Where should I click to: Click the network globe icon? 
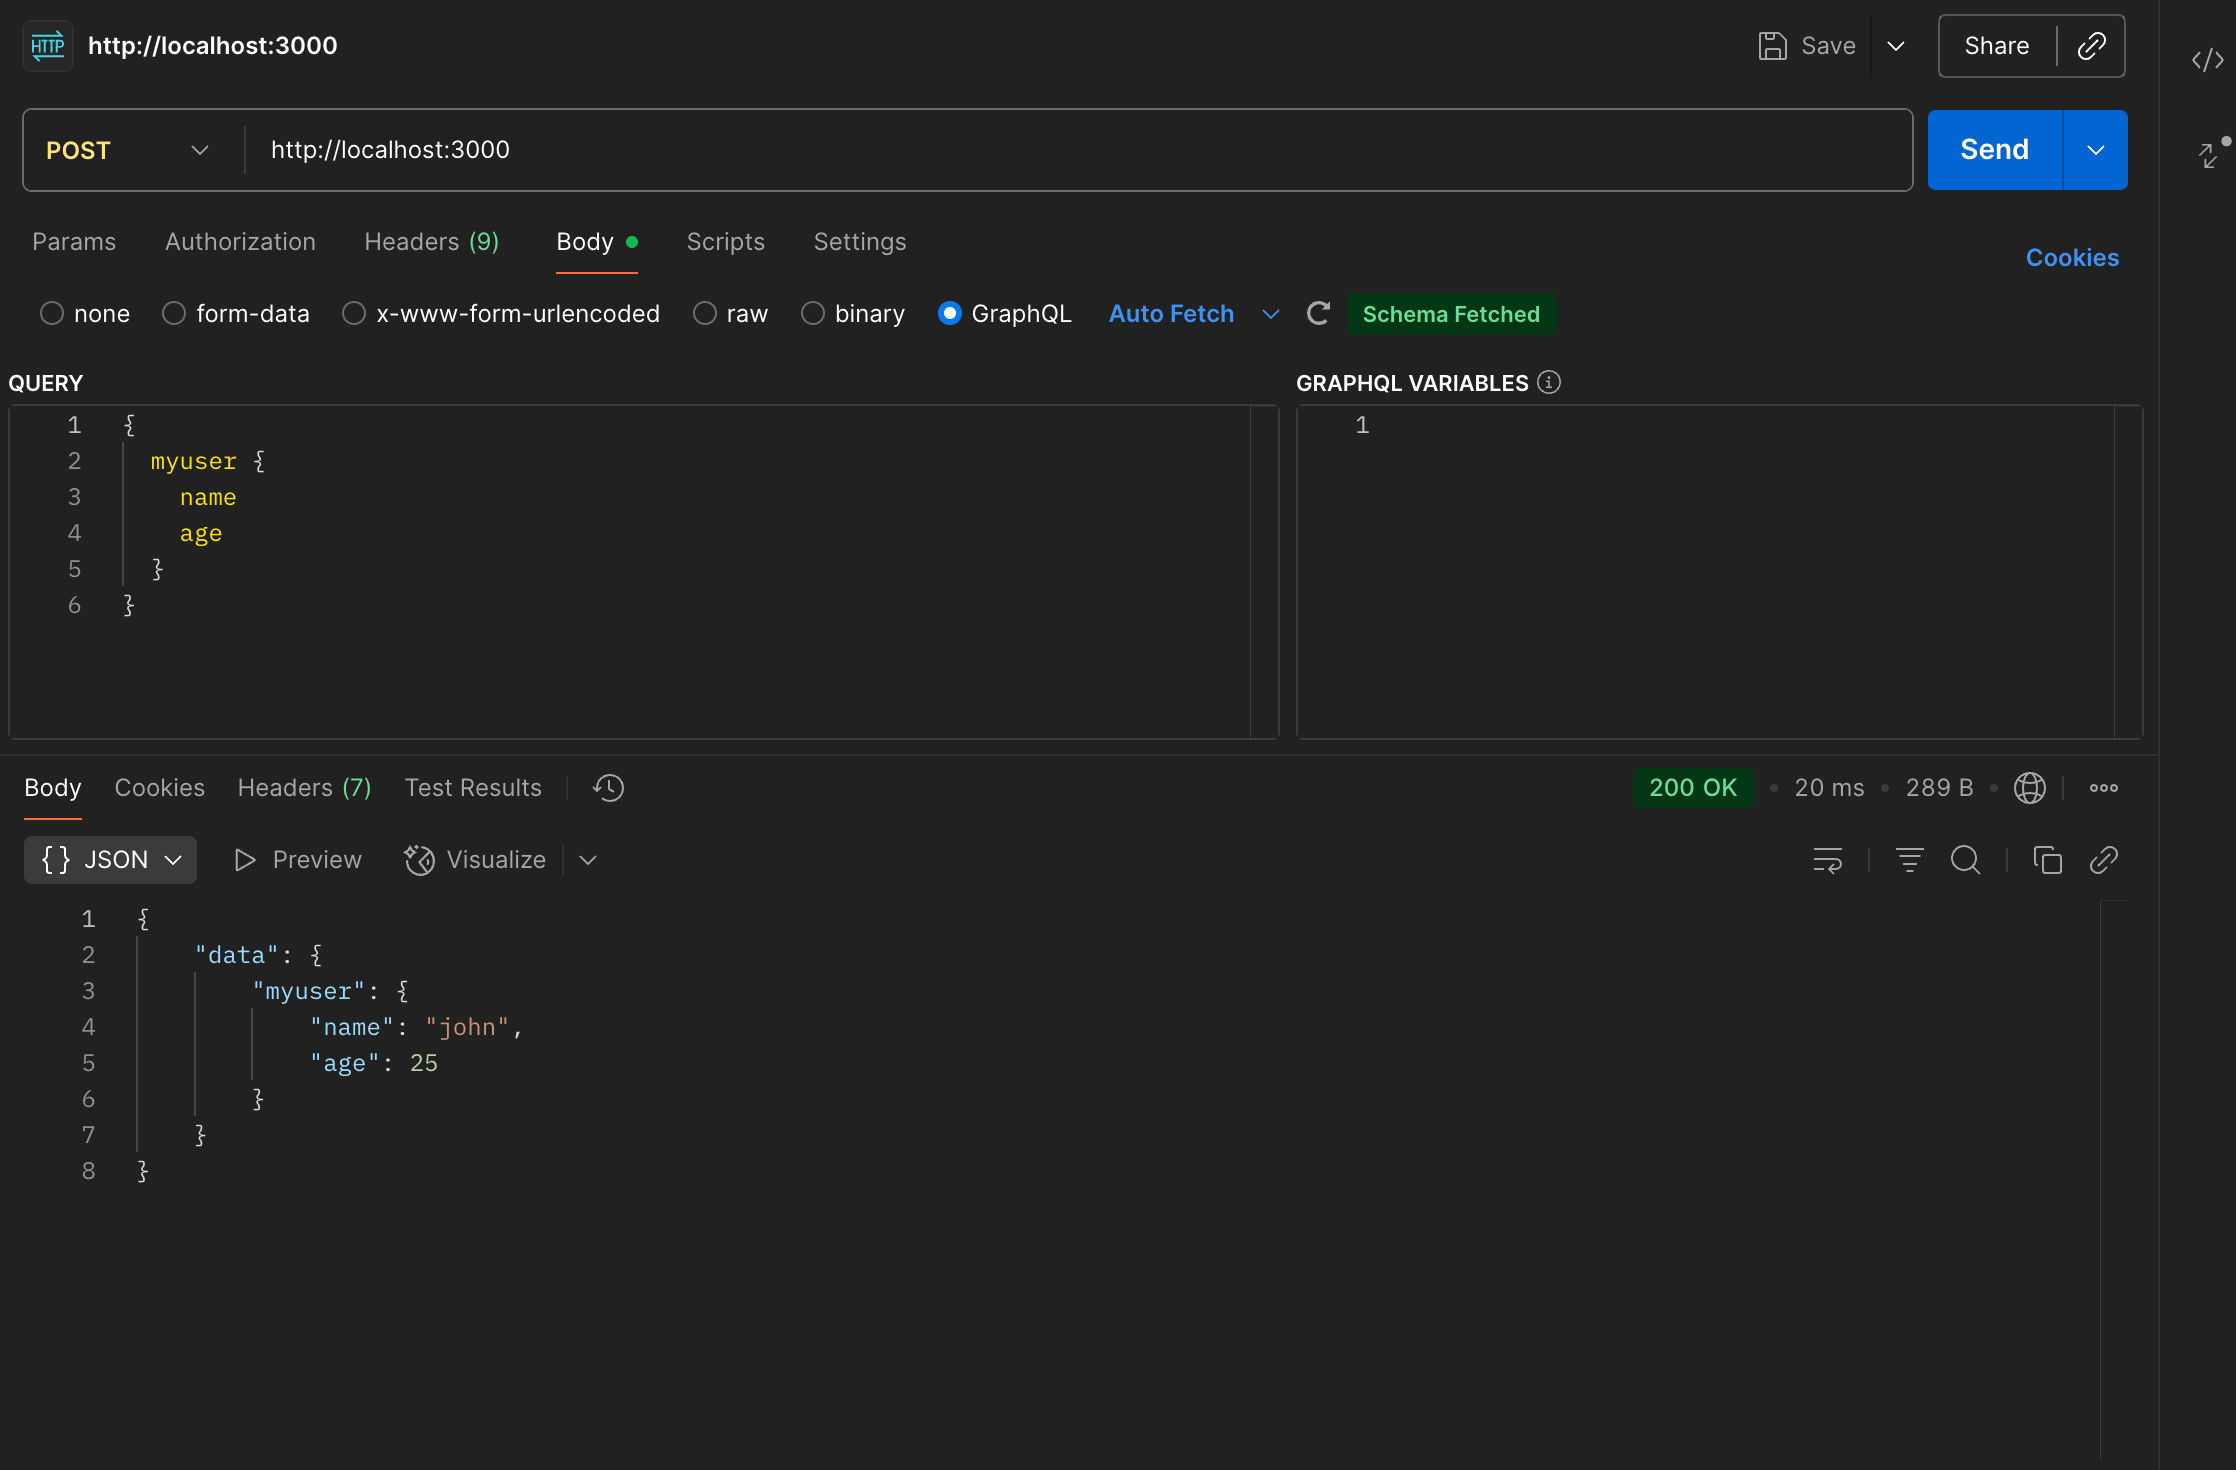2029,788
